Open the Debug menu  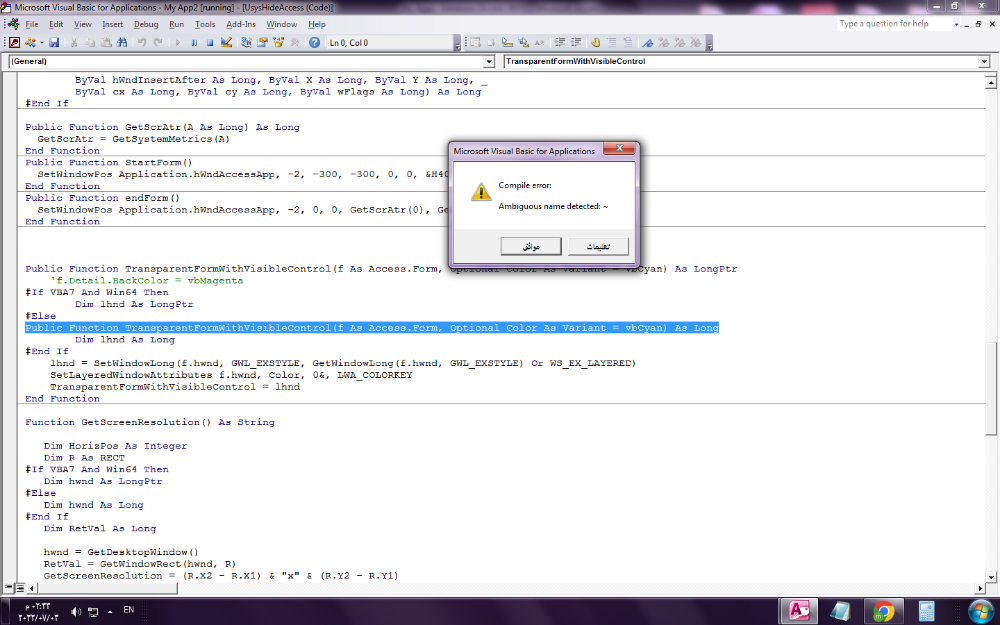click(x=146, y=24)
